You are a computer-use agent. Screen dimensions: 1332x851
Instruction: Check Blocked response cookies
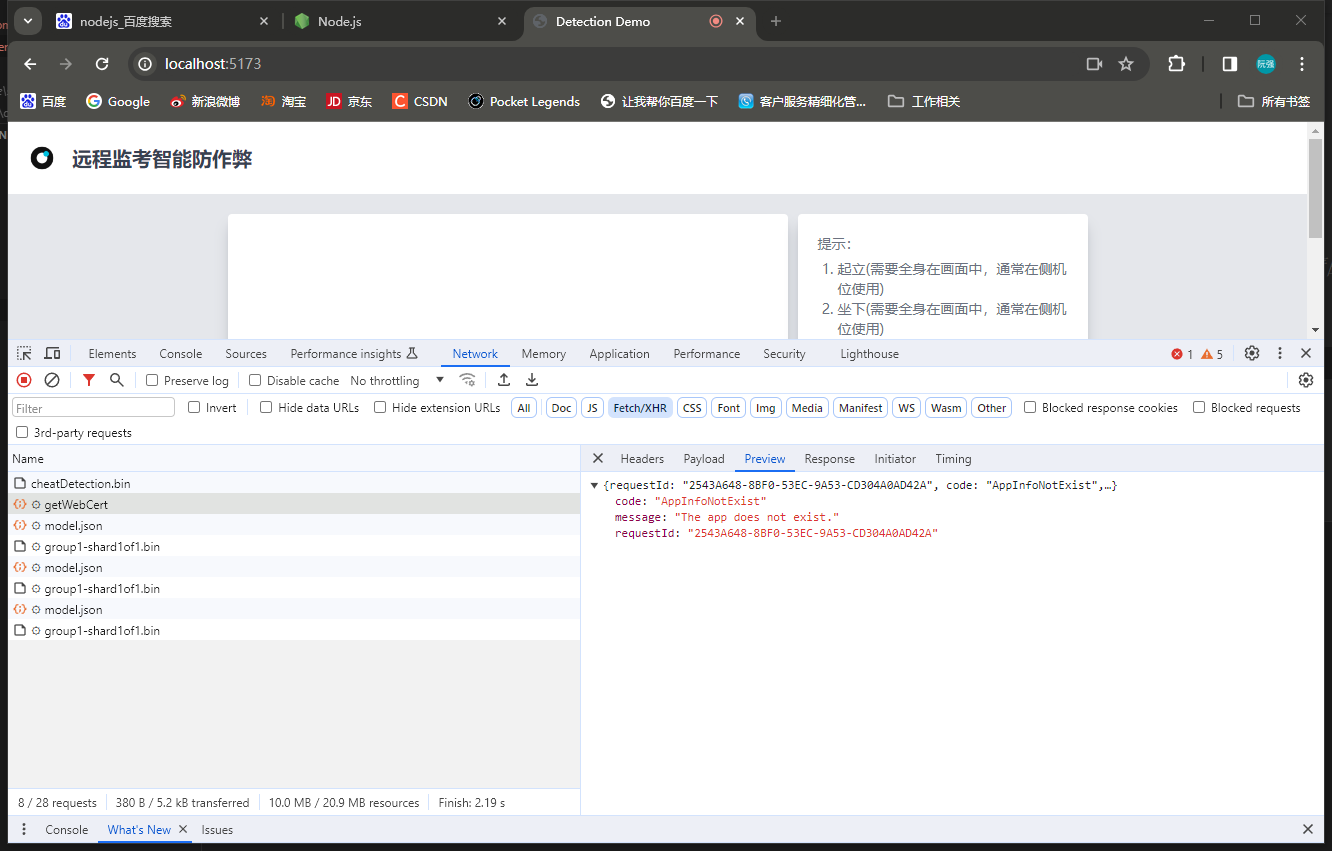[x=1030, y=407]
